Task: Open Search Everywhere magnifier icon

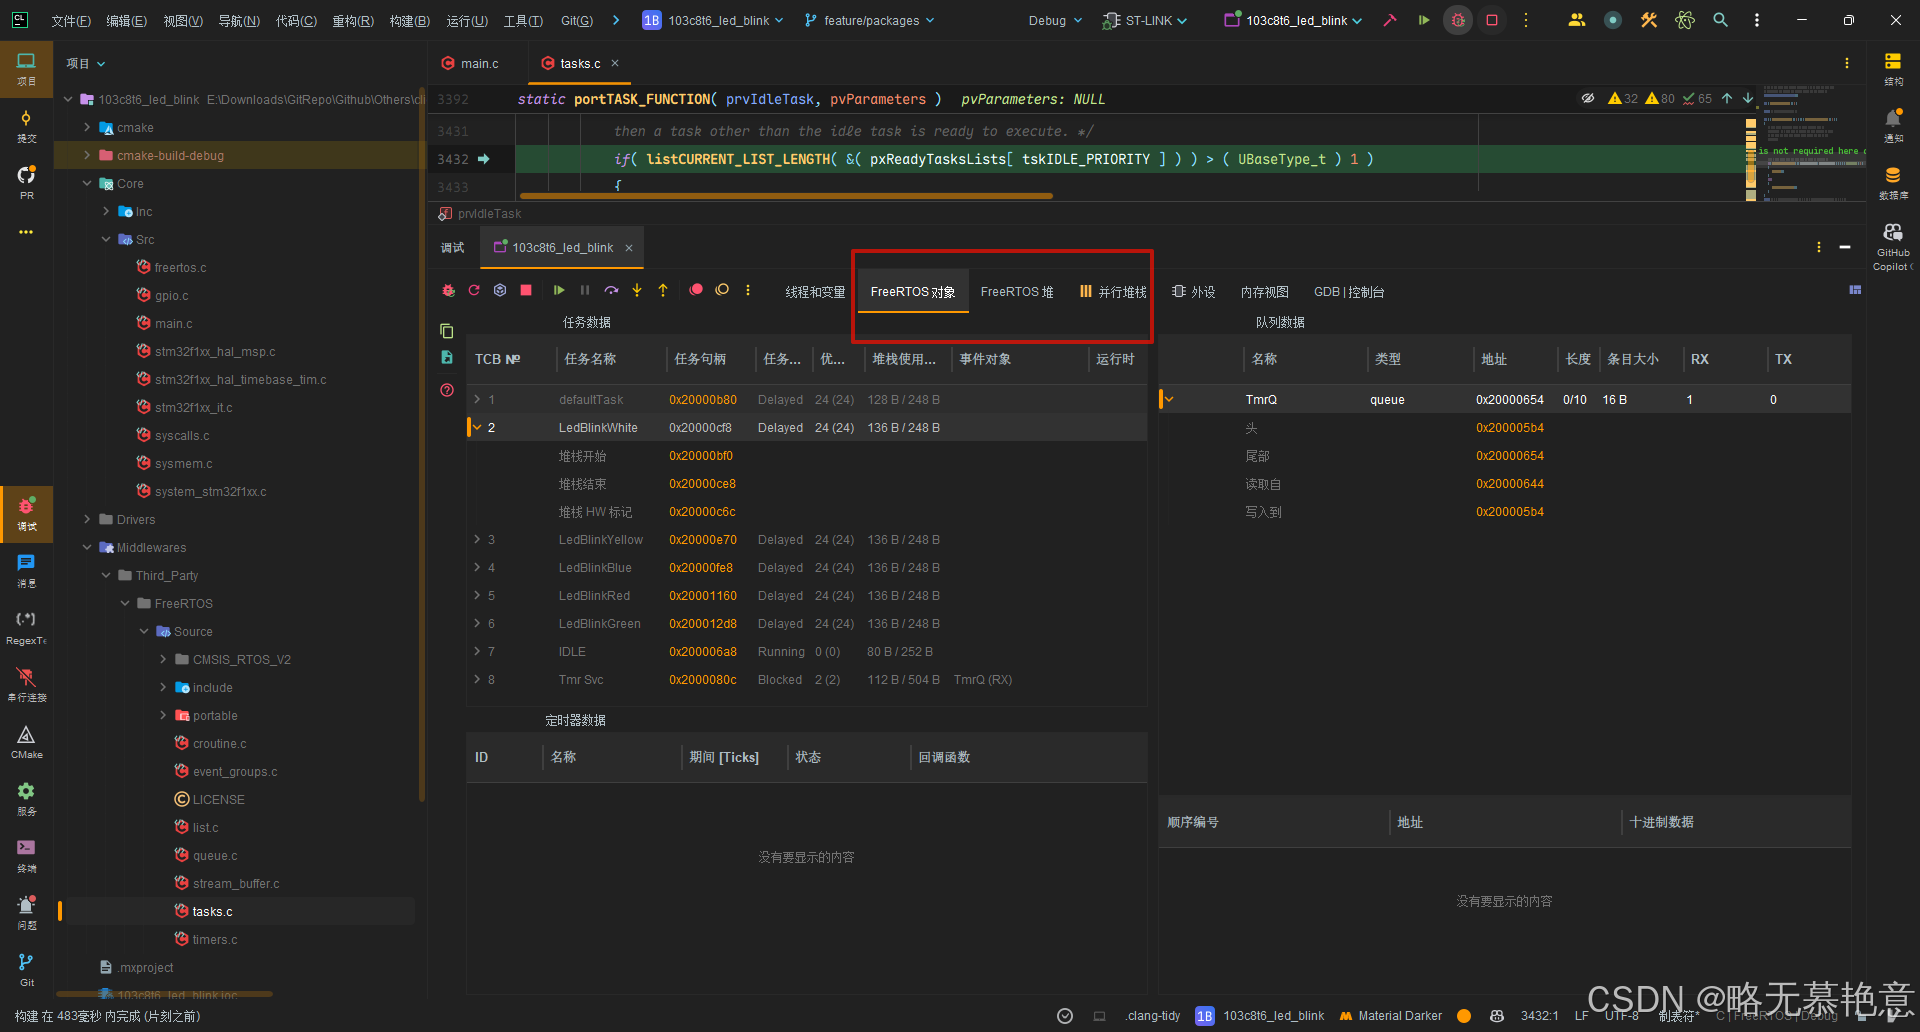Action: (1720, 20)
